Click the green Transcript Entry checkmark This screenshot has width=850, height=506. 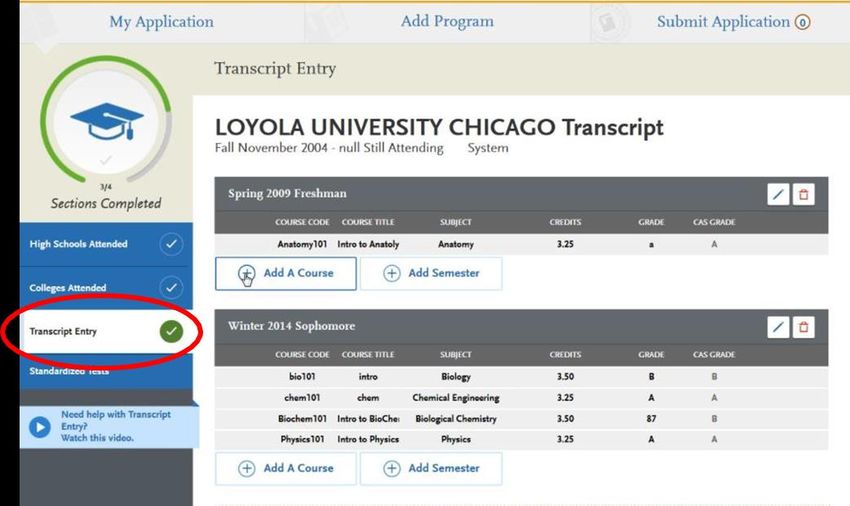coord(171,331)
